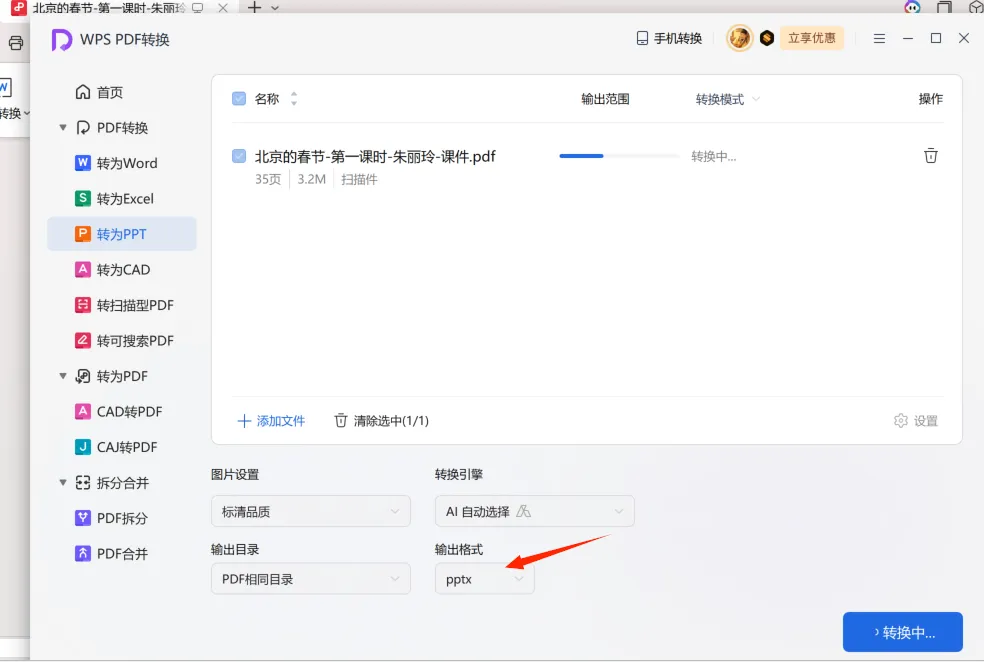984x662 pixels.
Task: Switch to 北京的春节 document tab
Action: [x=108, y=8]
